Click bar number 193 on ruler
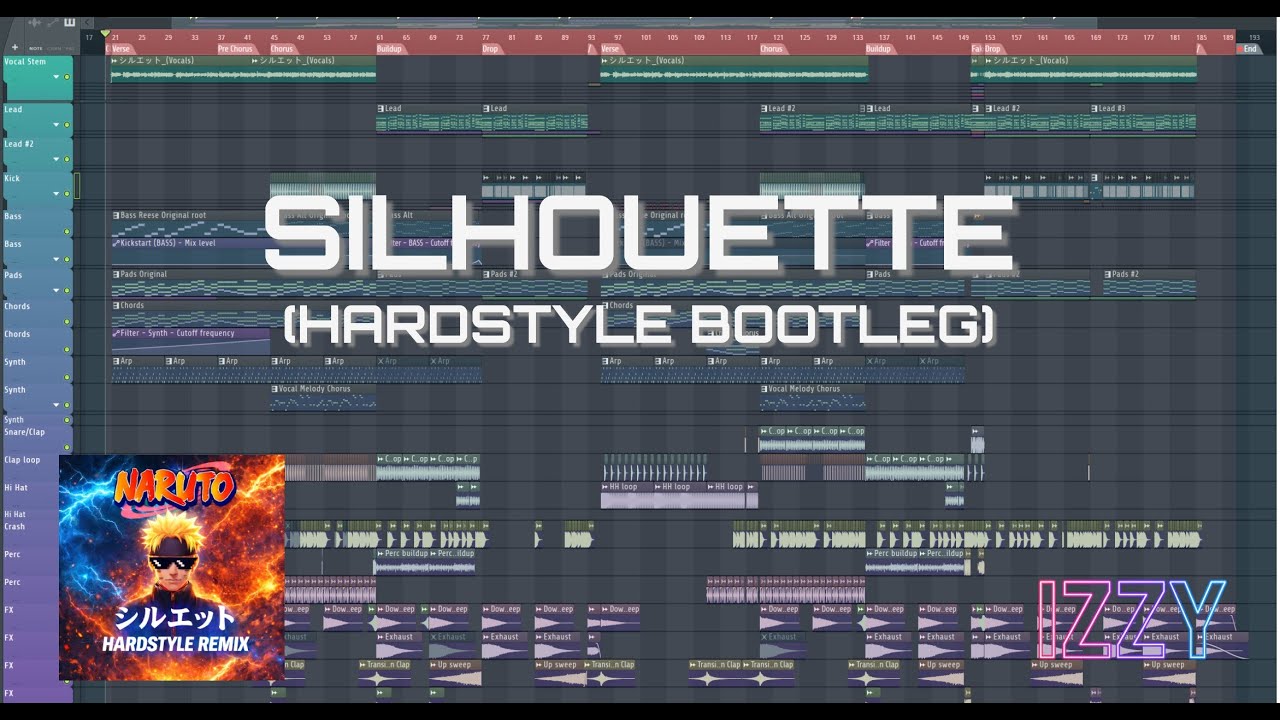The width and height of the screenshot is (1280, 720). point(1253,37)
